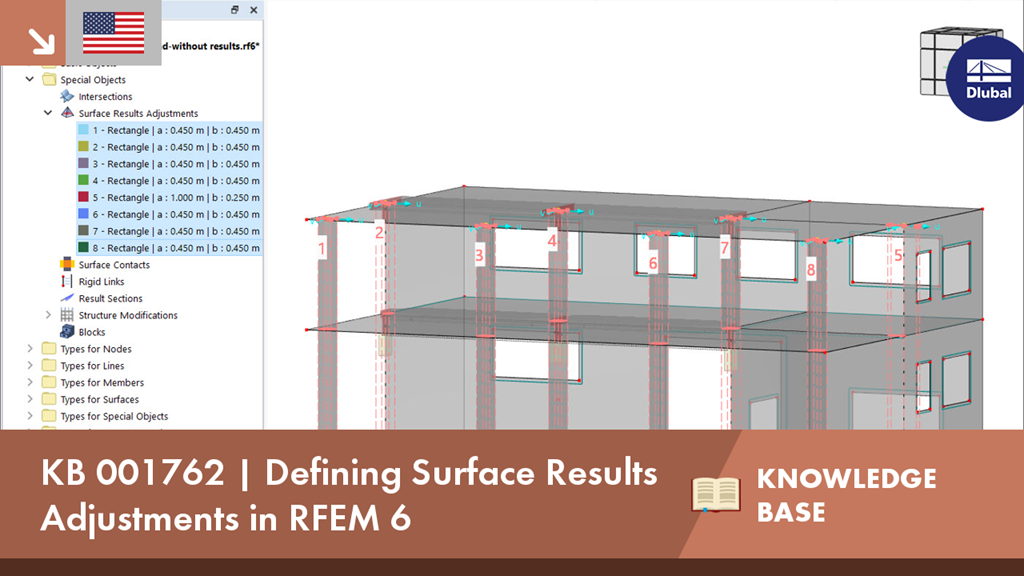Viewport: 1024px width, 576px height.
Task: Click the Structure Modifications grid icon
Action: [67, 315]
